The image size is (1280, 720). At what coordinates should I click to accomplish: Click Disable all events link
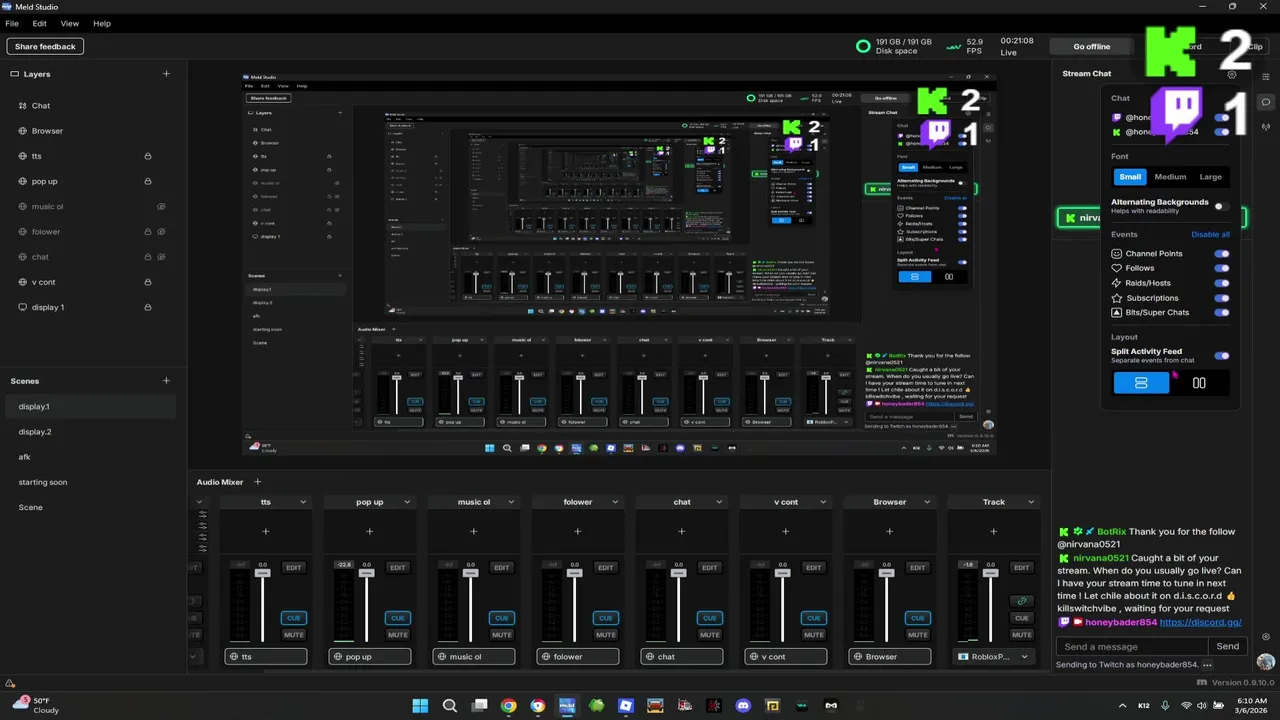click(x=1210, y=234)
